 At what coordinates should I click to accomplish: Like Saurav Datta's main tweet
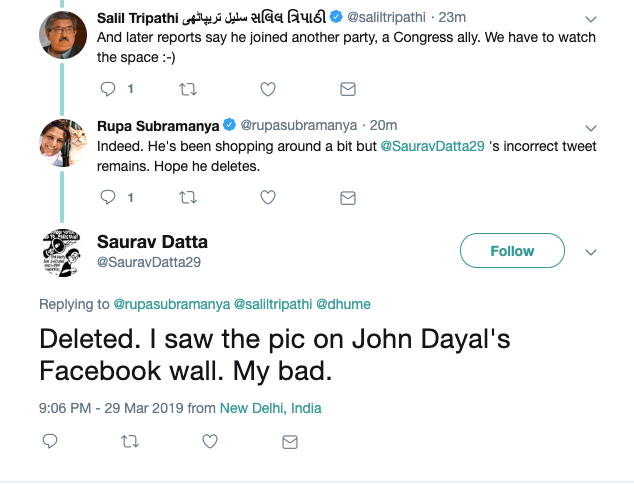click(x=210, y=441)
